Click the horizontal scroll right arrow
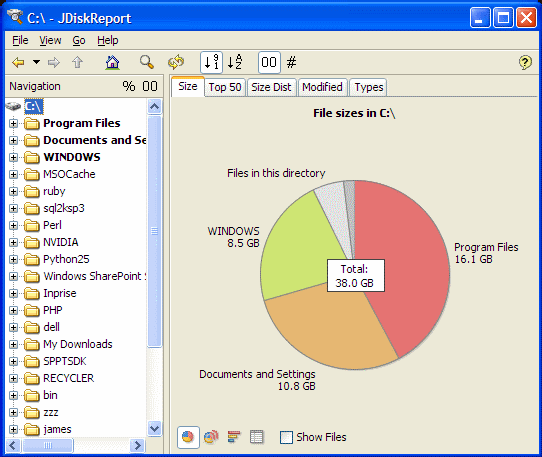This screenshot has width=542, height=457. click(x=137, y=445)
